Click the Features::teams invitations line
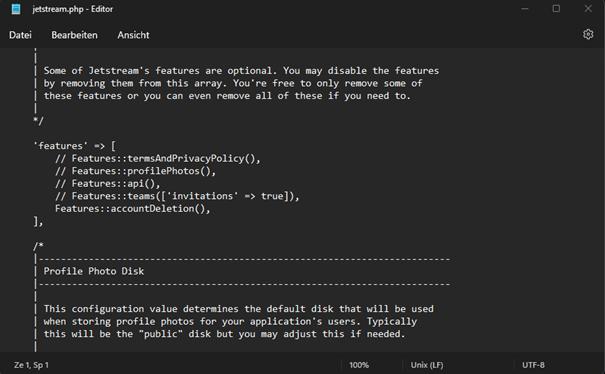Viewport: 605px width, 374px height. pyautogui.click(x=177, y=196)
